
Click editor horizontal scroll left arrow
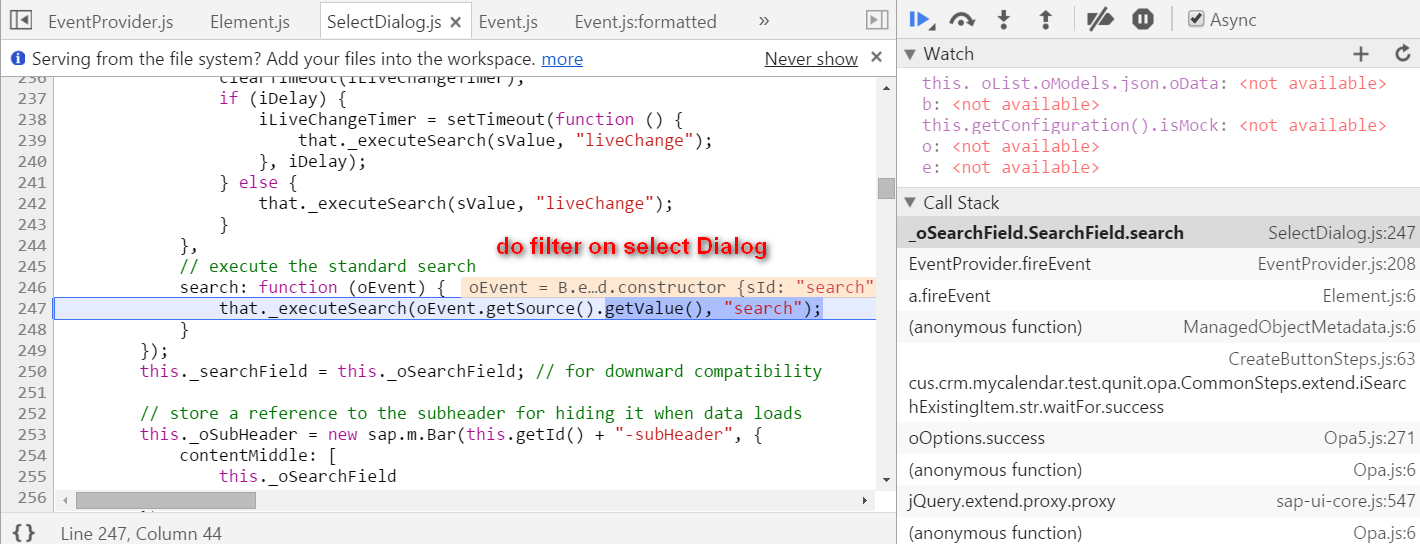[64, 500]
